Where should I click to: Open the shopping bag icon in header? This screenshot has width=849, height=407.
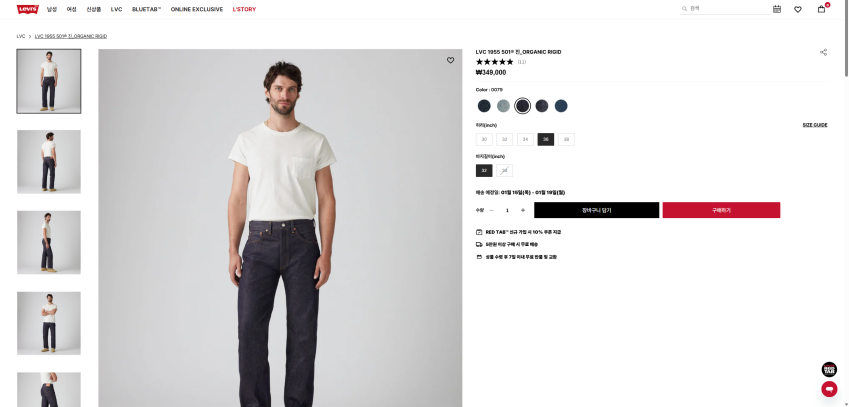[821, 9]
